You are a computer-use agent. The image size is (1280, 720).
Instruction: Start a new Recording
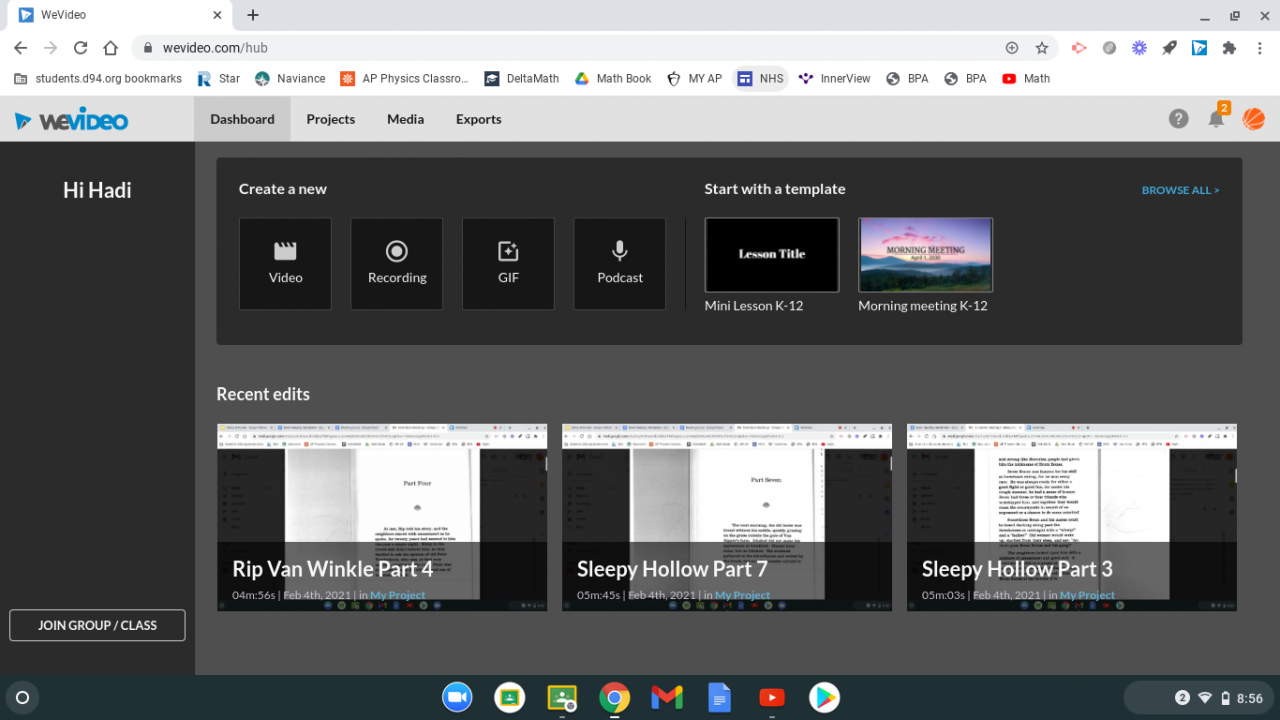(397, 264)
